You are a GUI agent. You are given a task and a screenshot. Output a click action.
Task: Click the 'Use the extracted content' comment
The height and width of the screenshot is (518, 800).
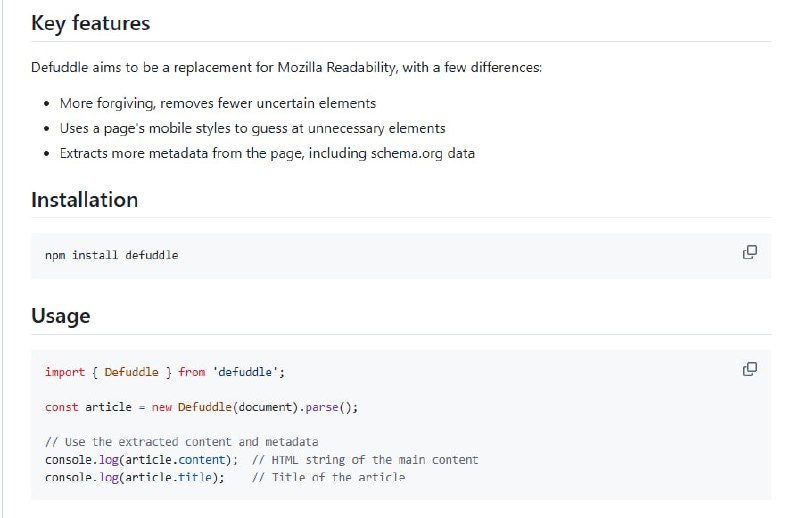[180, 442]
